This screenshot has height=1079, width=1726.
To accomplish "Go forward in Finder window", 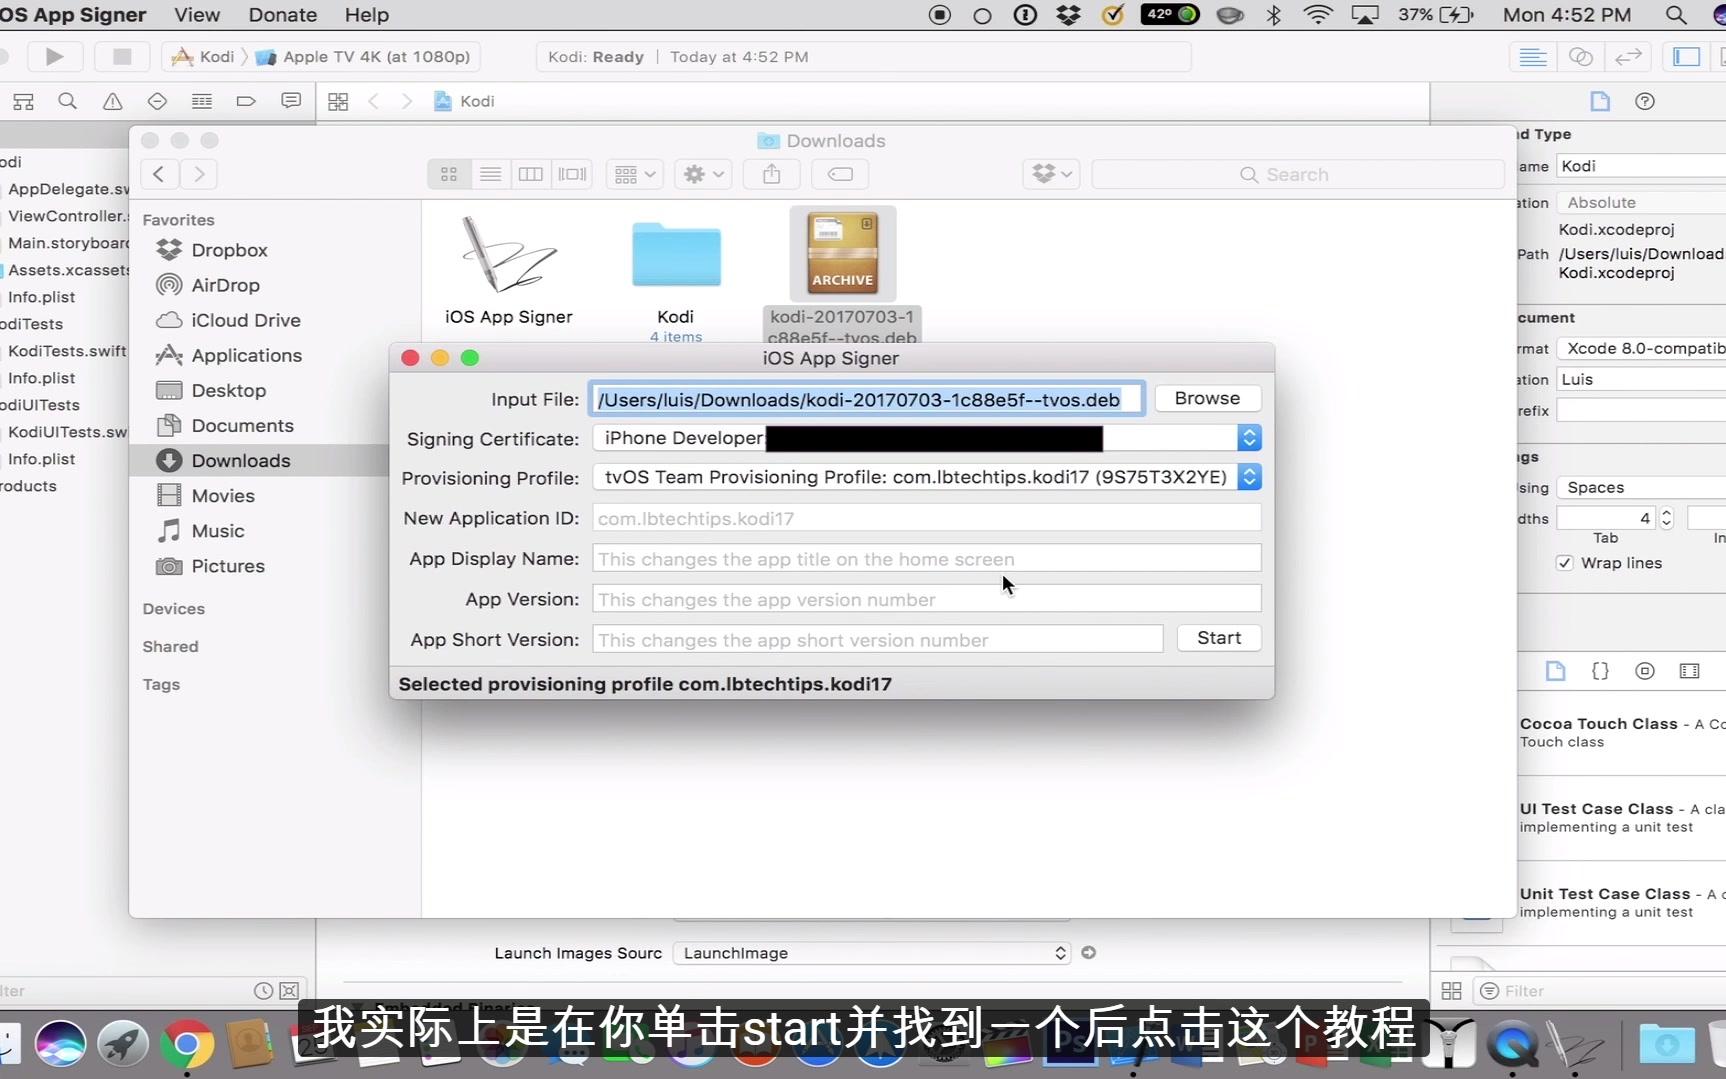I will 199,174.
